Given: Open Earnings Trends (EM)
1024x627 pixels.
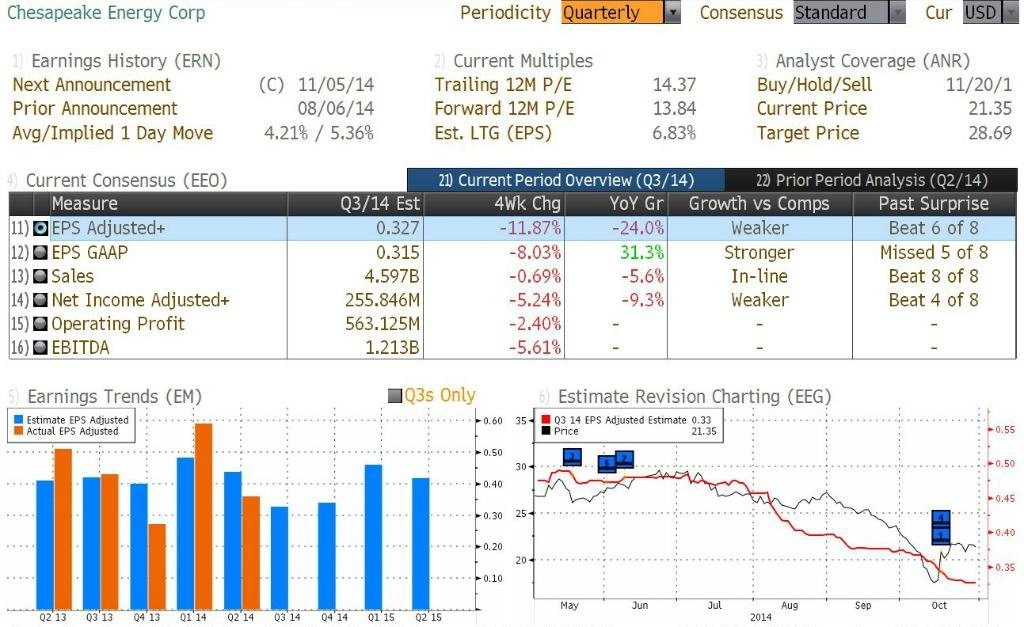Looking at the screenshot, I should [114, 396].
